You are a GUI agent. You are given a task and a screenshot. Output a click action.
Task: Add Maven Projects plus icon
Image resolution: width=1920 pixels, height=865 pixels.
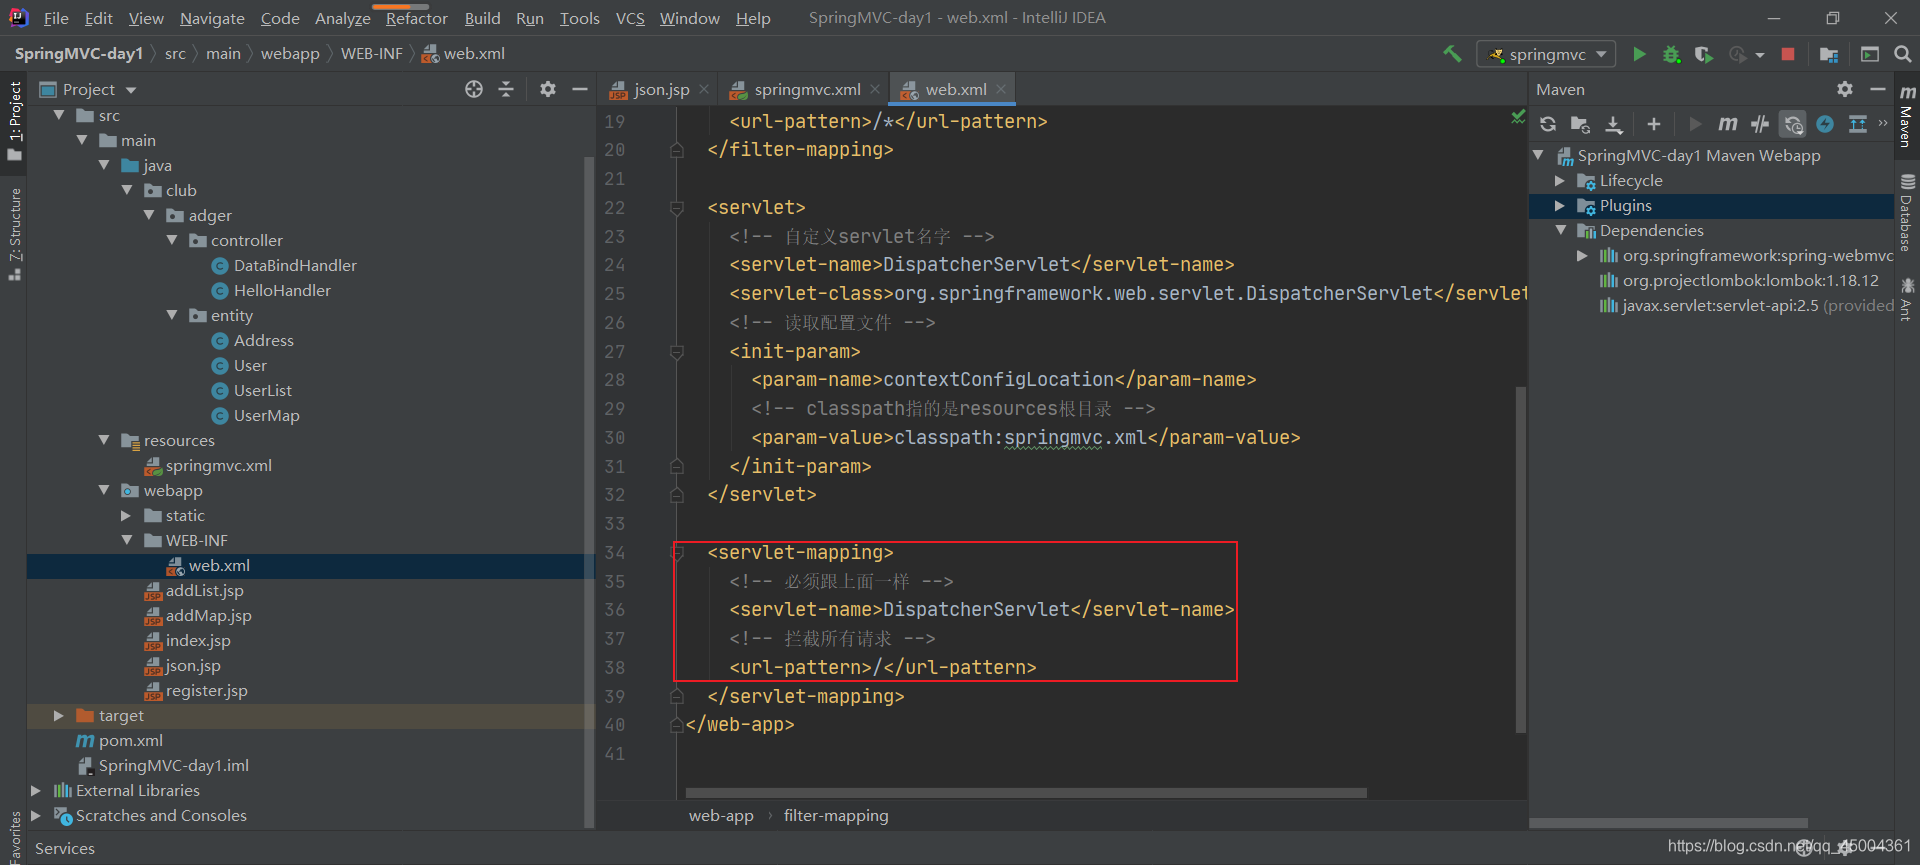tap(1654, 124)
